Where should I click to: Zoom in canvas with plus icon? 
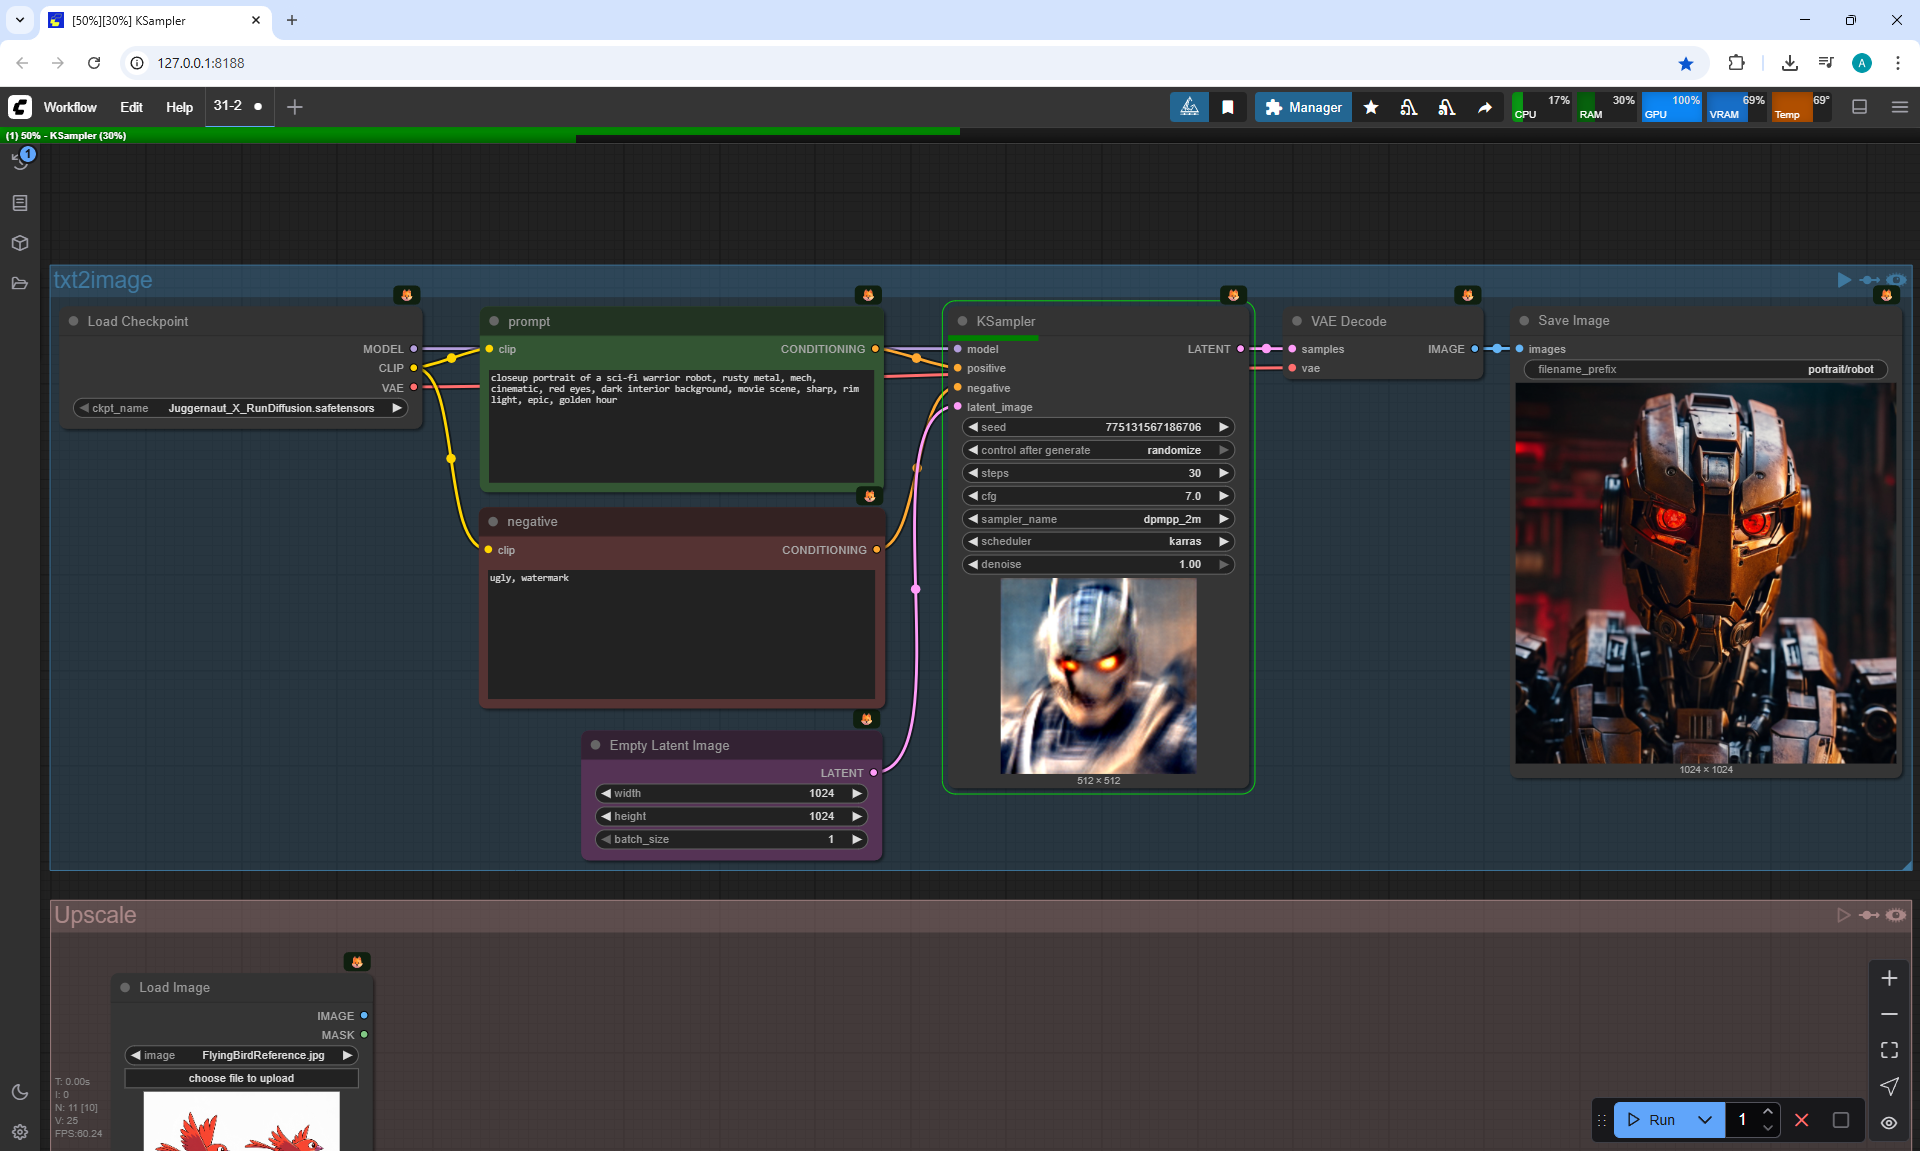tap(1889, 978)
